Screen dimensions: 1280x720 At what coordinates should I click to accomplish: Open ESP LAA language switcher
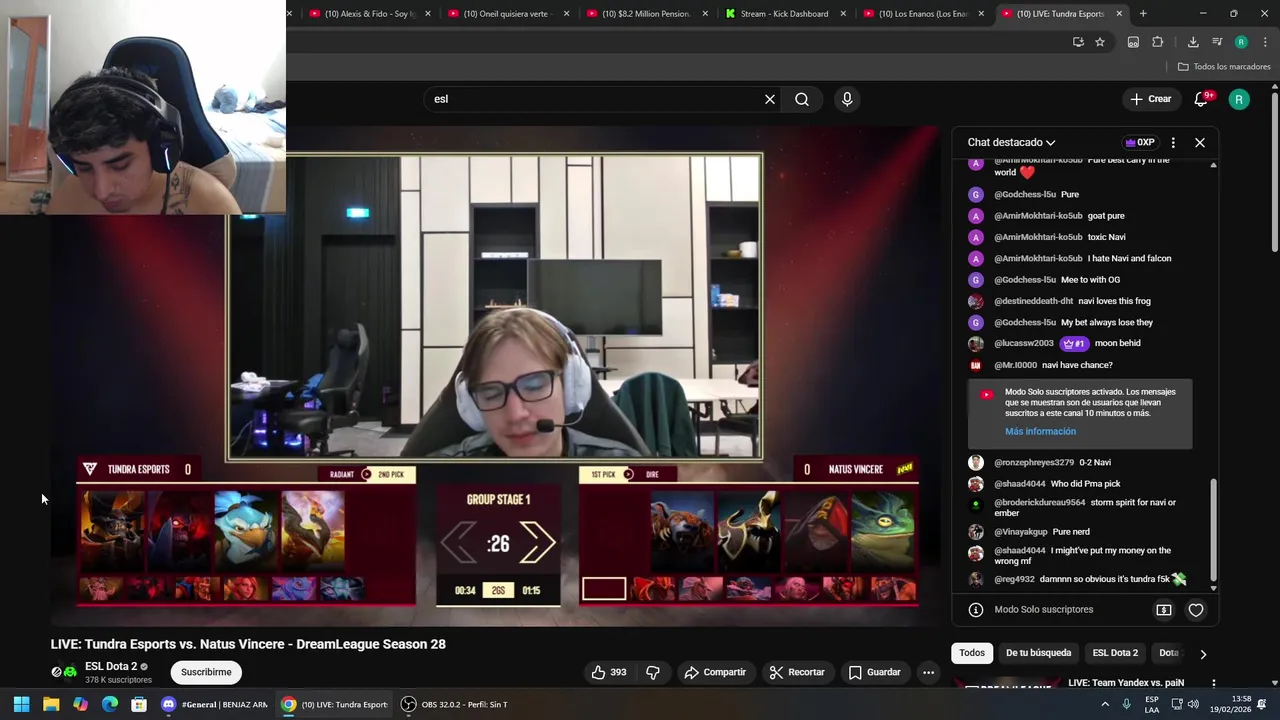tap(1152, 704)
